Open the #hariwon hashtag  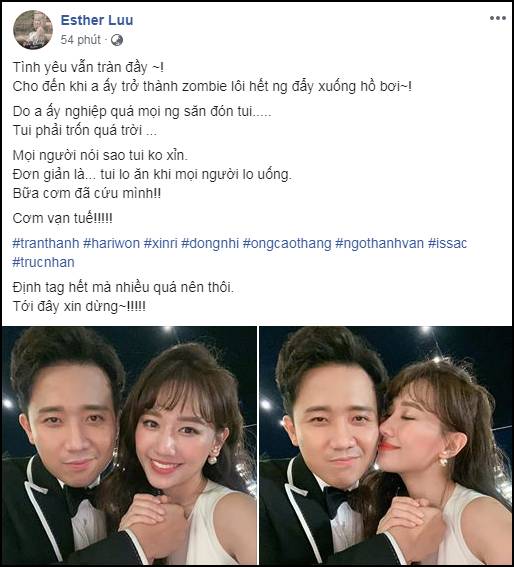(x=111, y=243)
